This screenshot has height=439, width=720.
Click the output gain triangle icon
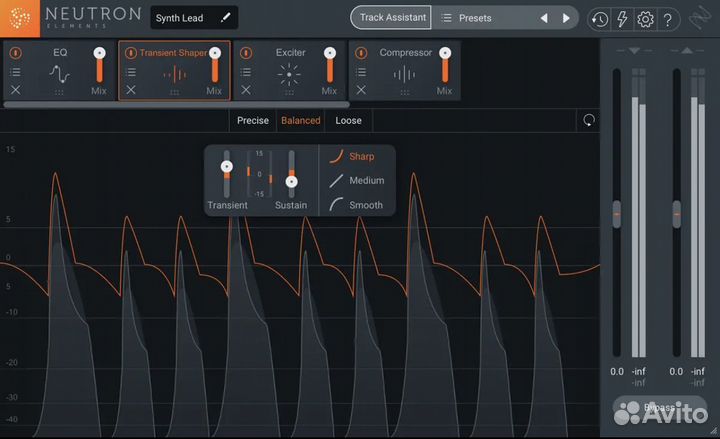[x=687, y=51]
